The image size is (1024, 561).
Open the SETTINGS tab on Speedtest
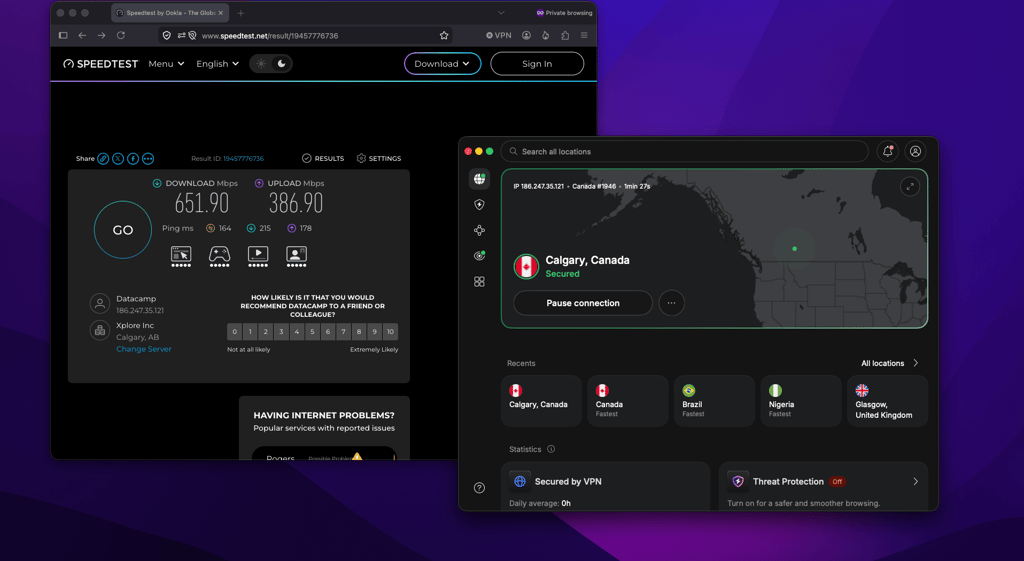(x=379, y=158)
